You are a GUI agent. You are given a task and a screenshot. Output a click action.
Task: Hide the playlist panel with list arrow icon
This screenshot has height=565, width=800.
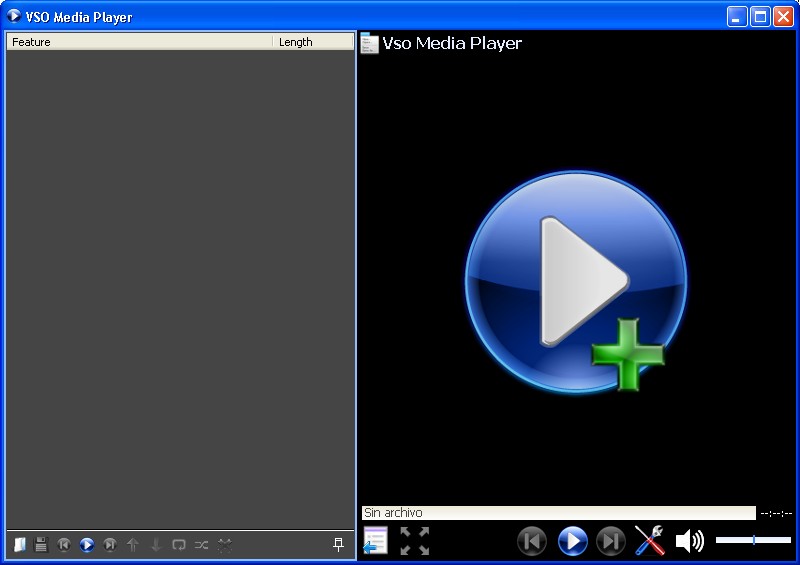coord(376,541)
